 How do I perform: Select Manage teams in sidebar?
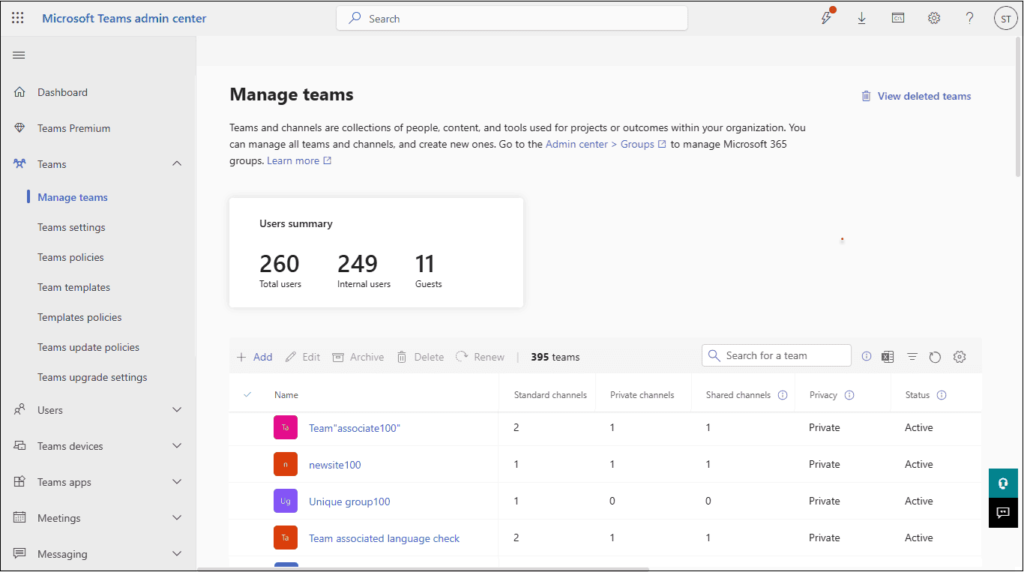72,197
